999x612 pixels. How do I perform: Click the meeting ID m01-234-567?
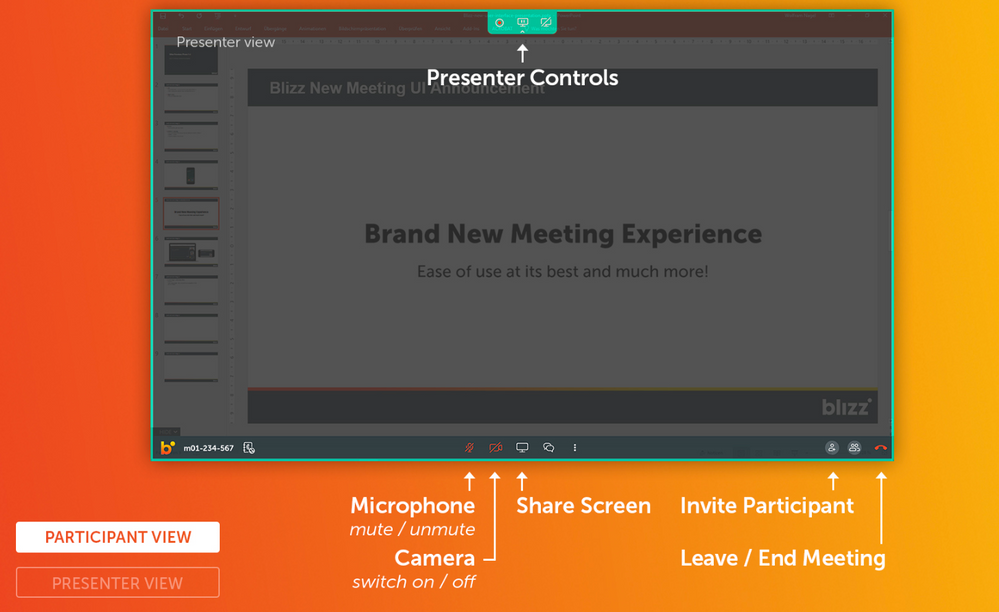208,448
